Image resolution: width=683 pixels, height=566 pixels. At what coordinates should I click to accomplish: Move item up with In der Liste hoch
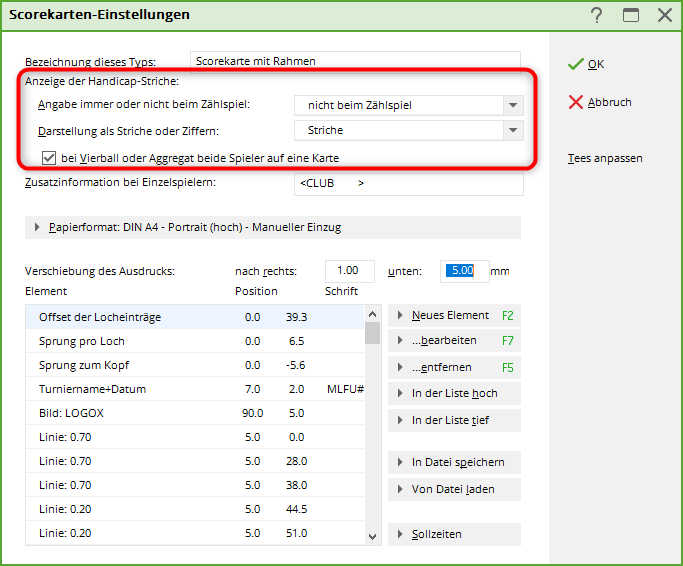[454, 394]
